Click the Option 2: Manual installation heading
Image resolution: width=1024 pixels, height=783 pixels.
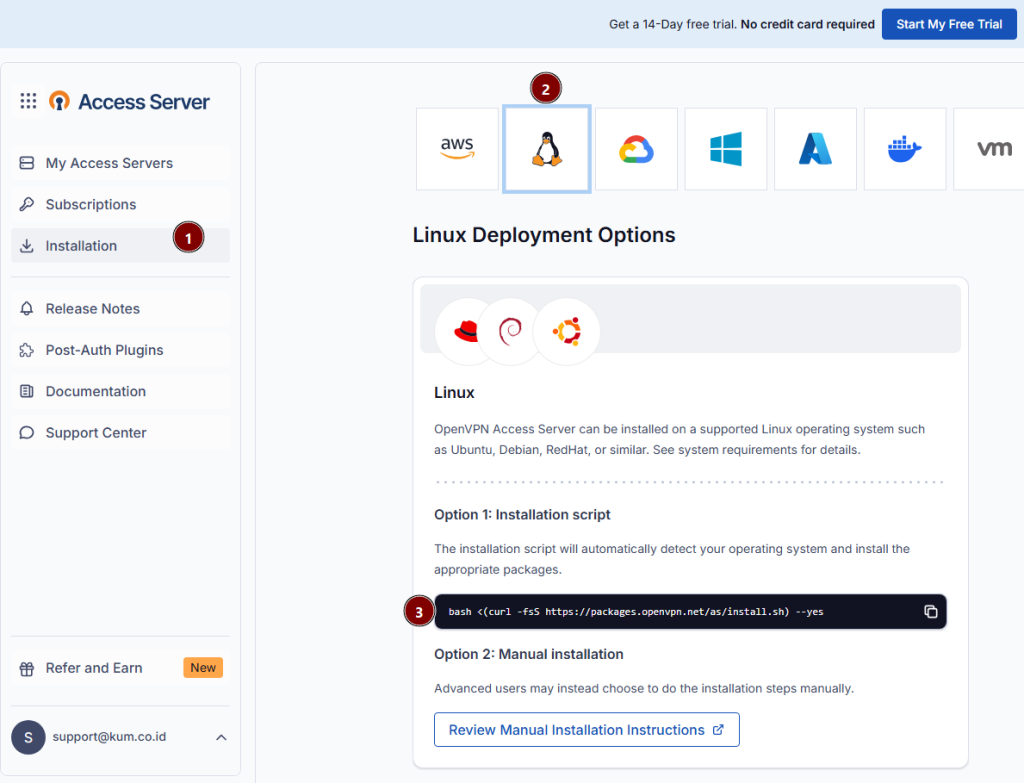pyautogui.click(x=528, y=654)
